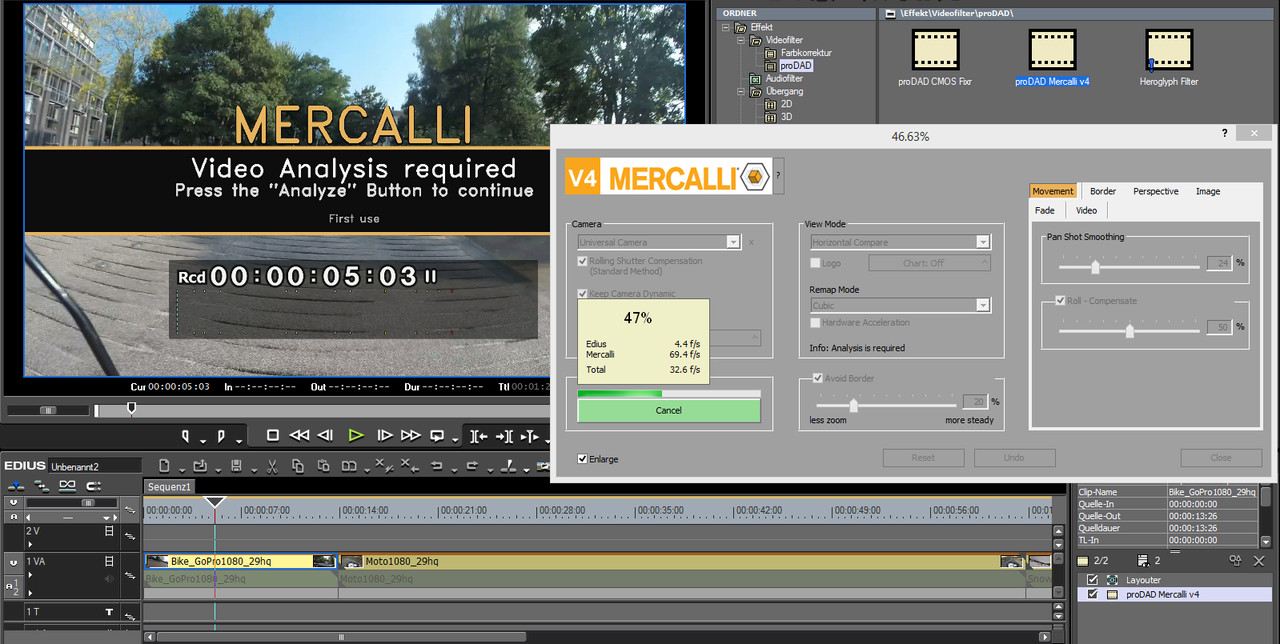Step back one frame in player

click(325, 436)
